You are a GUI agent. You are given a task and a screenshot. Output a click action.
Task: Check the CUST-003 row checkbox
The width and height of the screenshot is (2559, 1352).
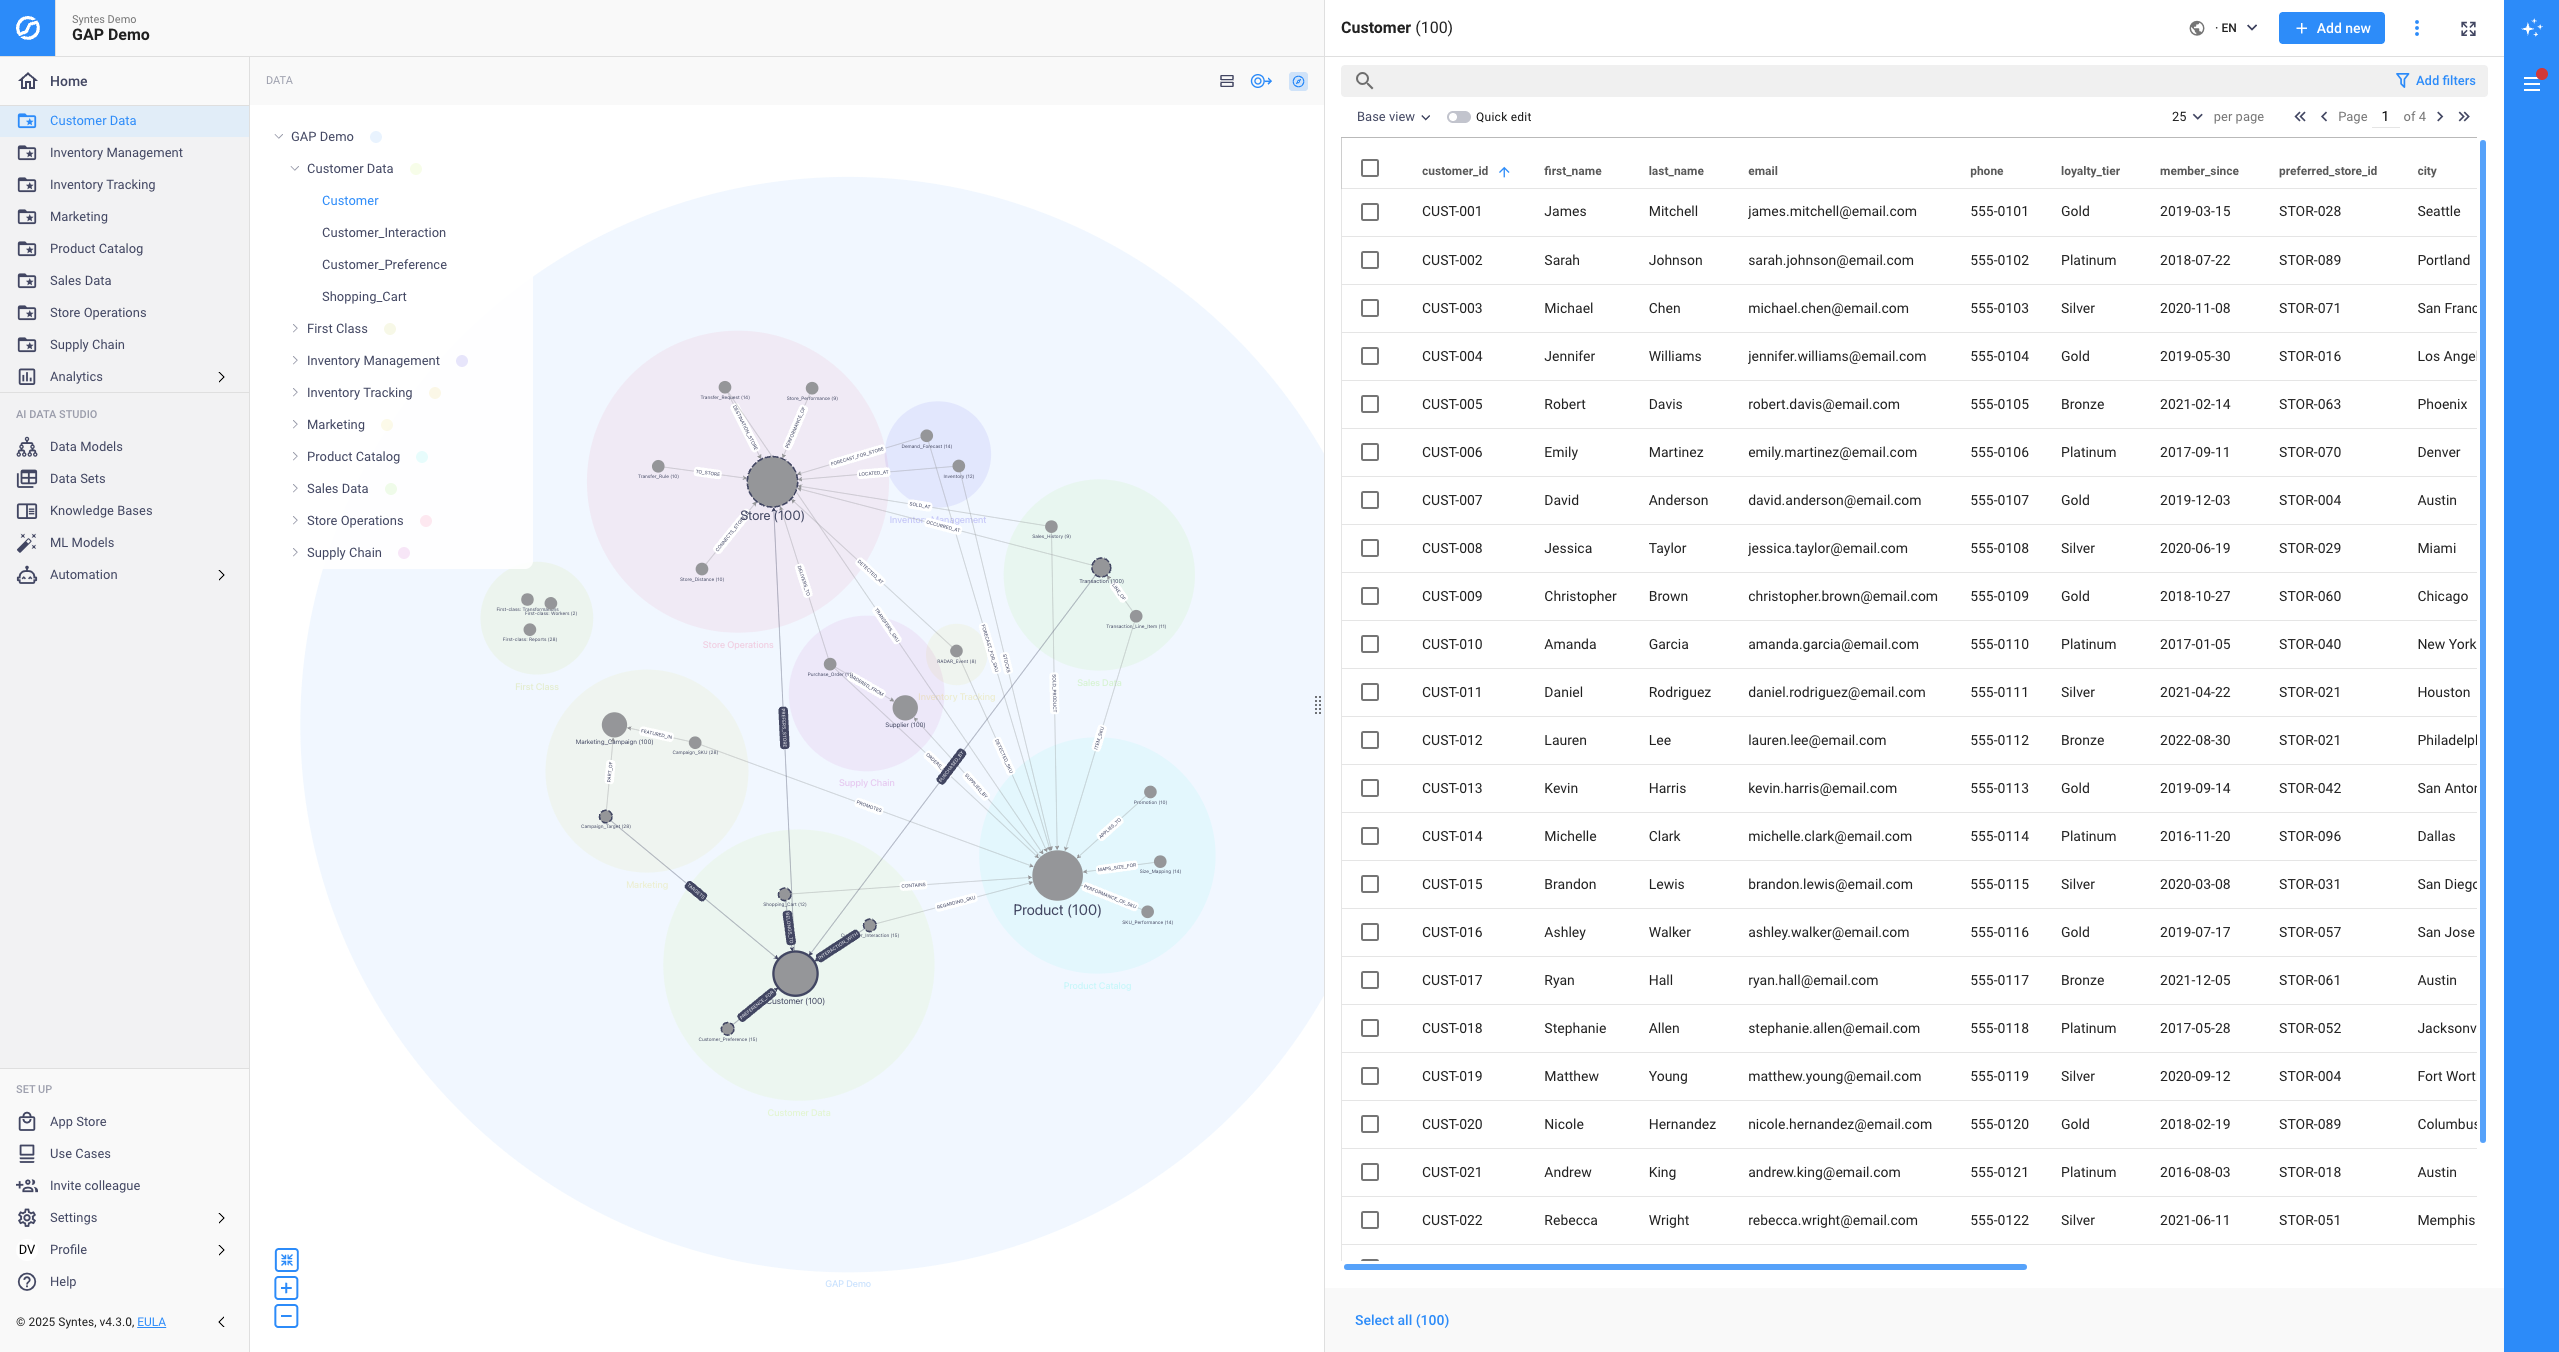[1370, 308]
